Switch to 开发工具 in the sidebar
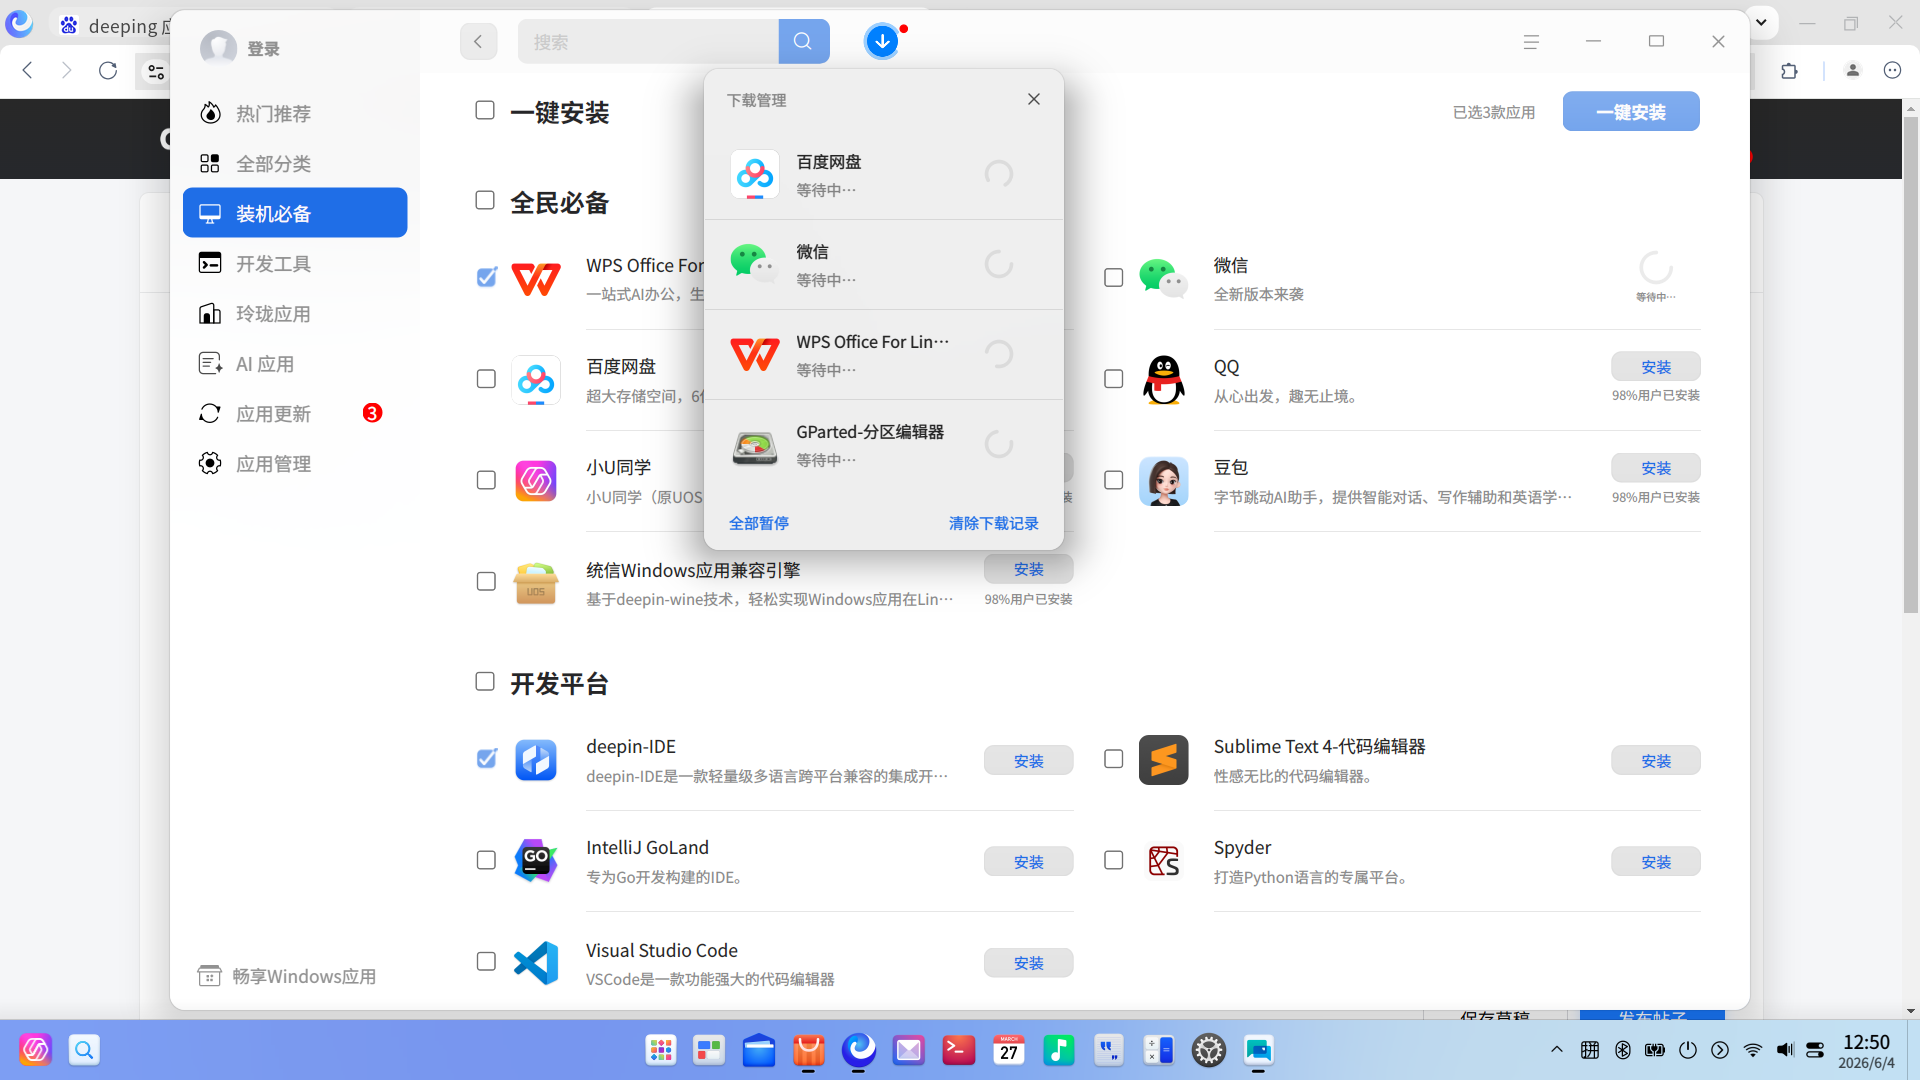1920x1080 pixels. pos(295,263)
